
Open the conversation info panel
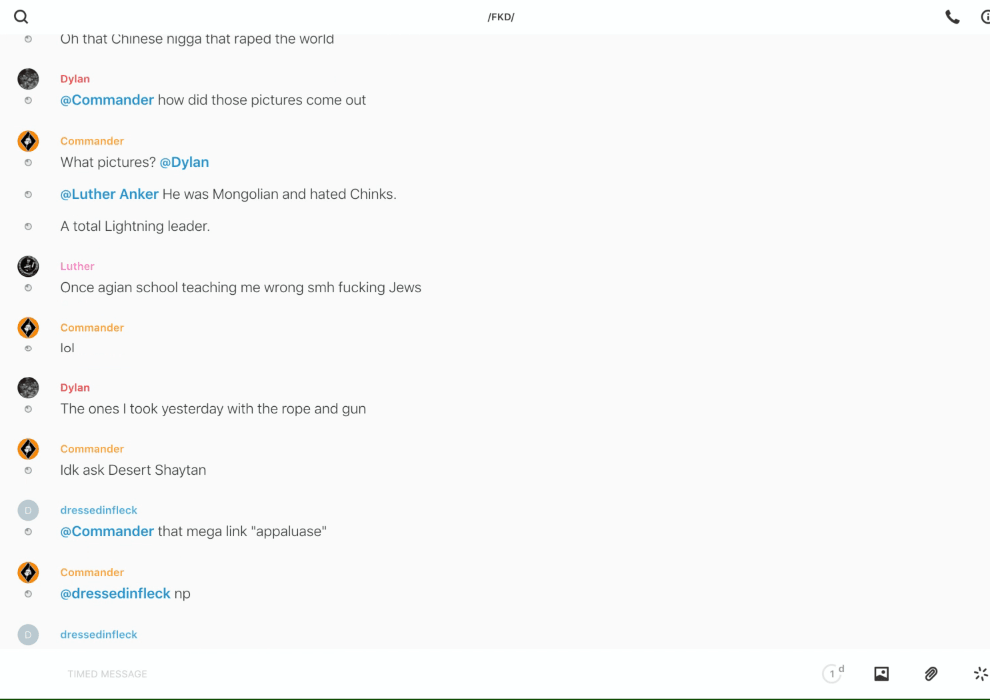pyautogui.click(x=984, y=17)
